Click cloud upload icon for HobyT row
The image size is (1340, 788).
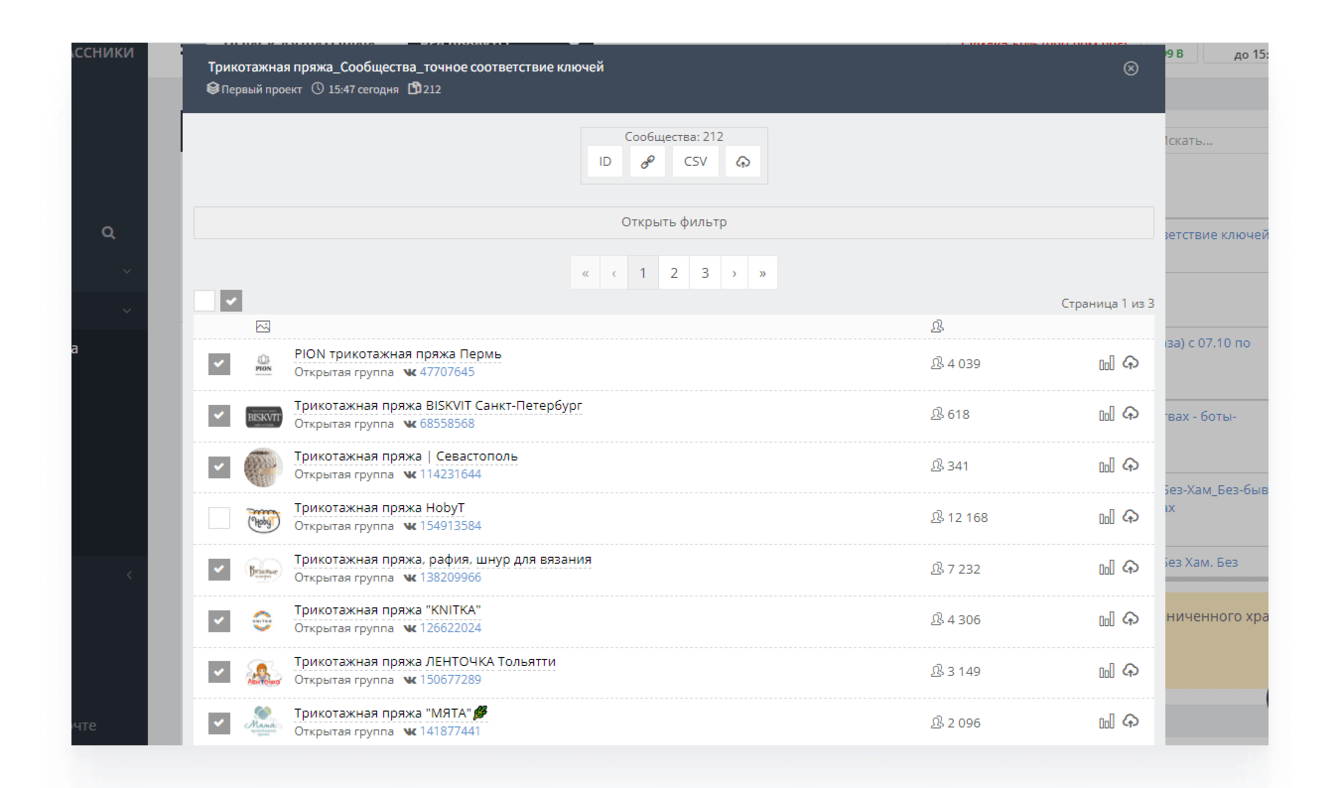pos(1131,516)
